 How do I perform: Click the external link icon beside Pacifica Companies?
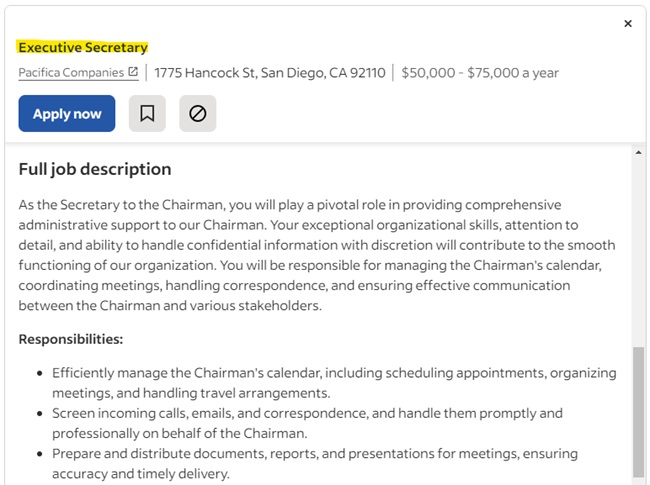133,72
